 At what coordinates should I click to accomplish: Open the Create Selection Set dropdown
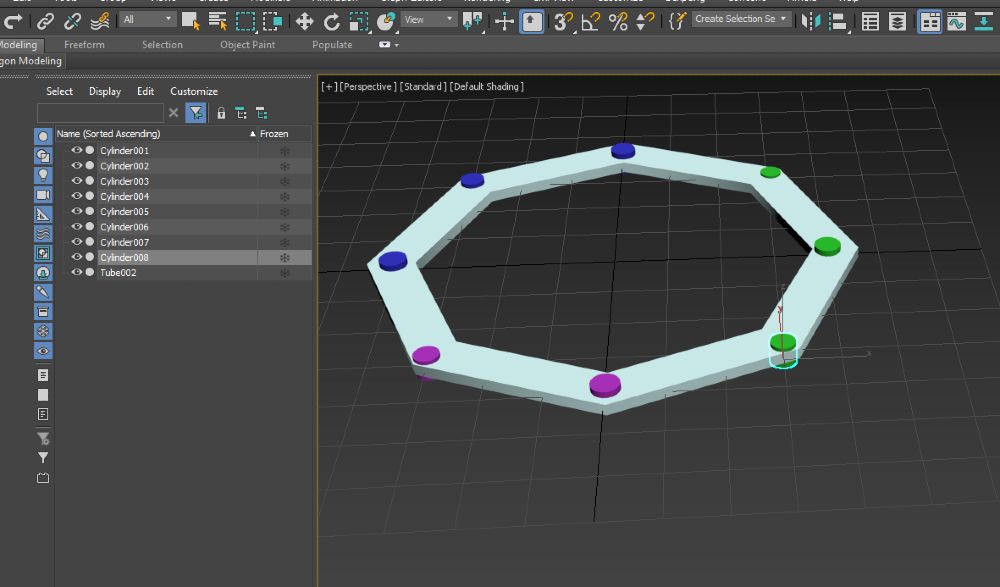point(741,19)
